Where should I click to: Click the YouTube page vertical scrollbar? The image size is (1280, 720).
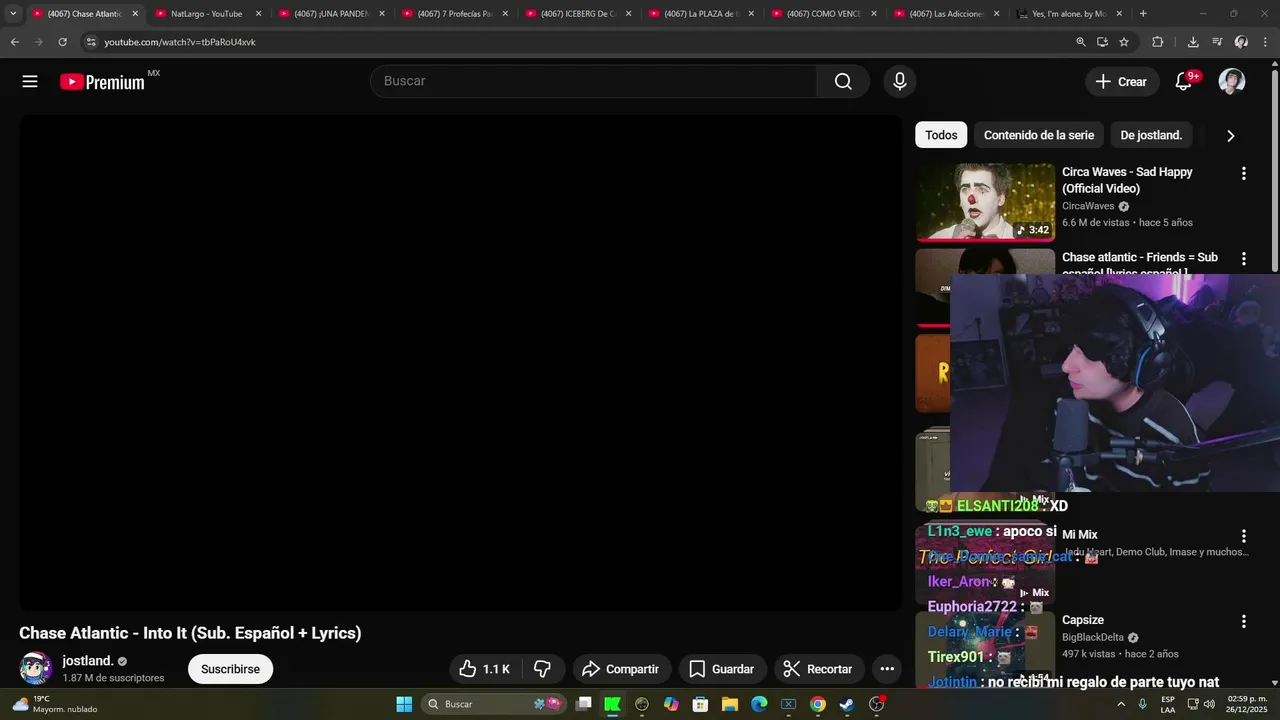coord(1274,170)
